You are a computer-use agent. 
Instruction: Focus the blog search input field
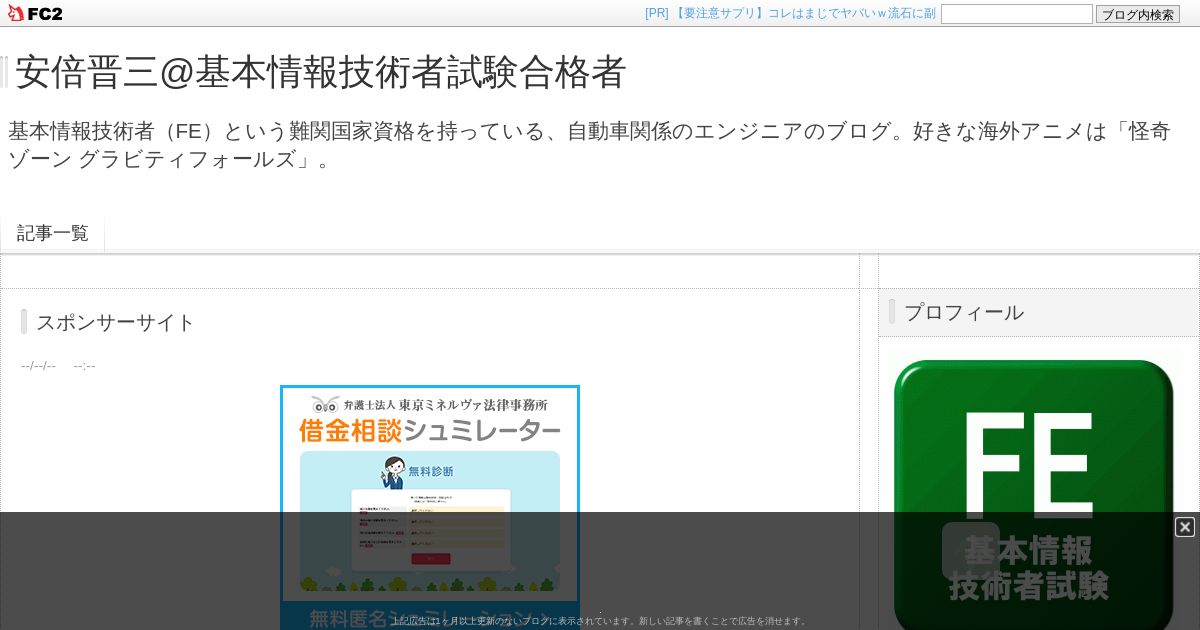point(1016,14)
